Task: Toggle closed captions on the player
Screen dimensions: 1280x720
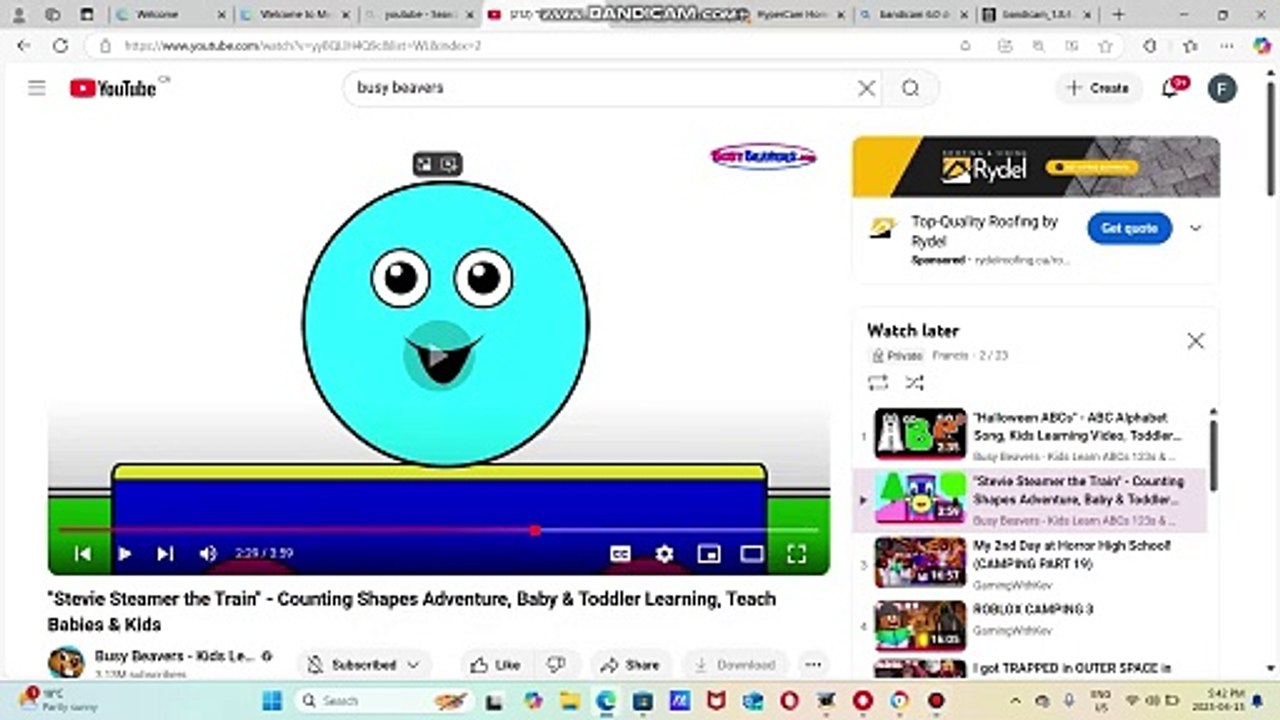Action: (x=621, y=553)
